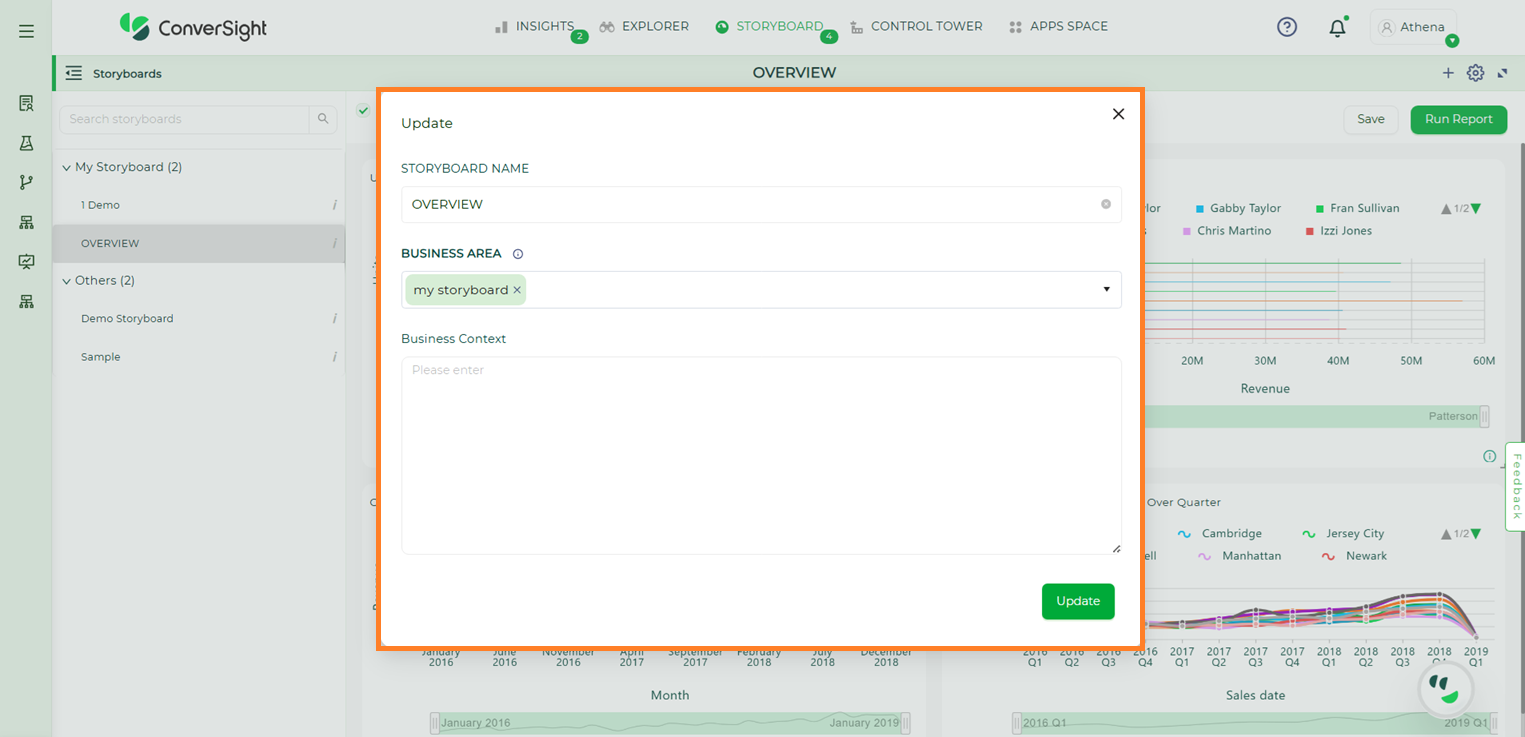Open info for OVERVIEW storyboard
The image size is (1525, 737).
334,243
